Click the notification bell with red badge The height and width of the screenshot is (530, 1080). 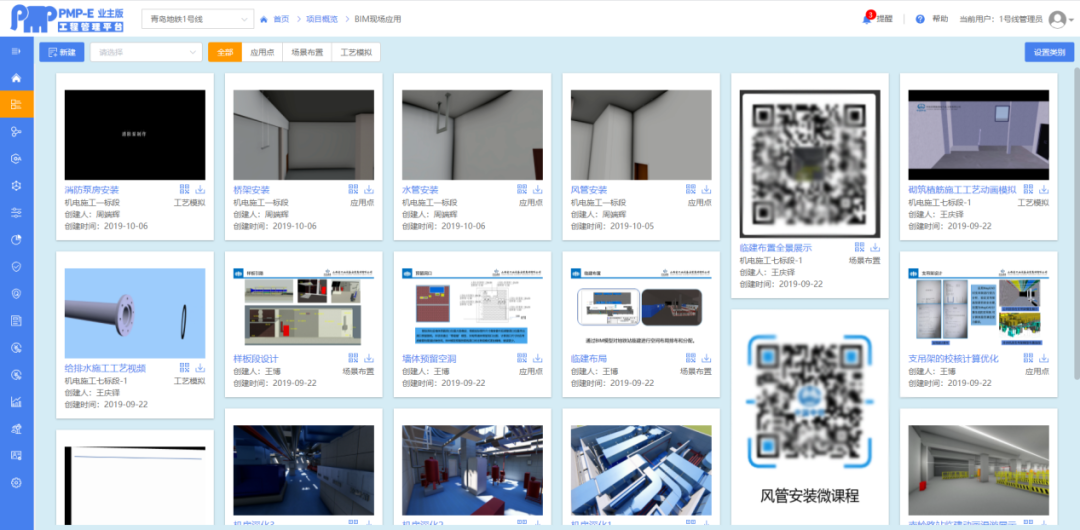coord(867,19)
